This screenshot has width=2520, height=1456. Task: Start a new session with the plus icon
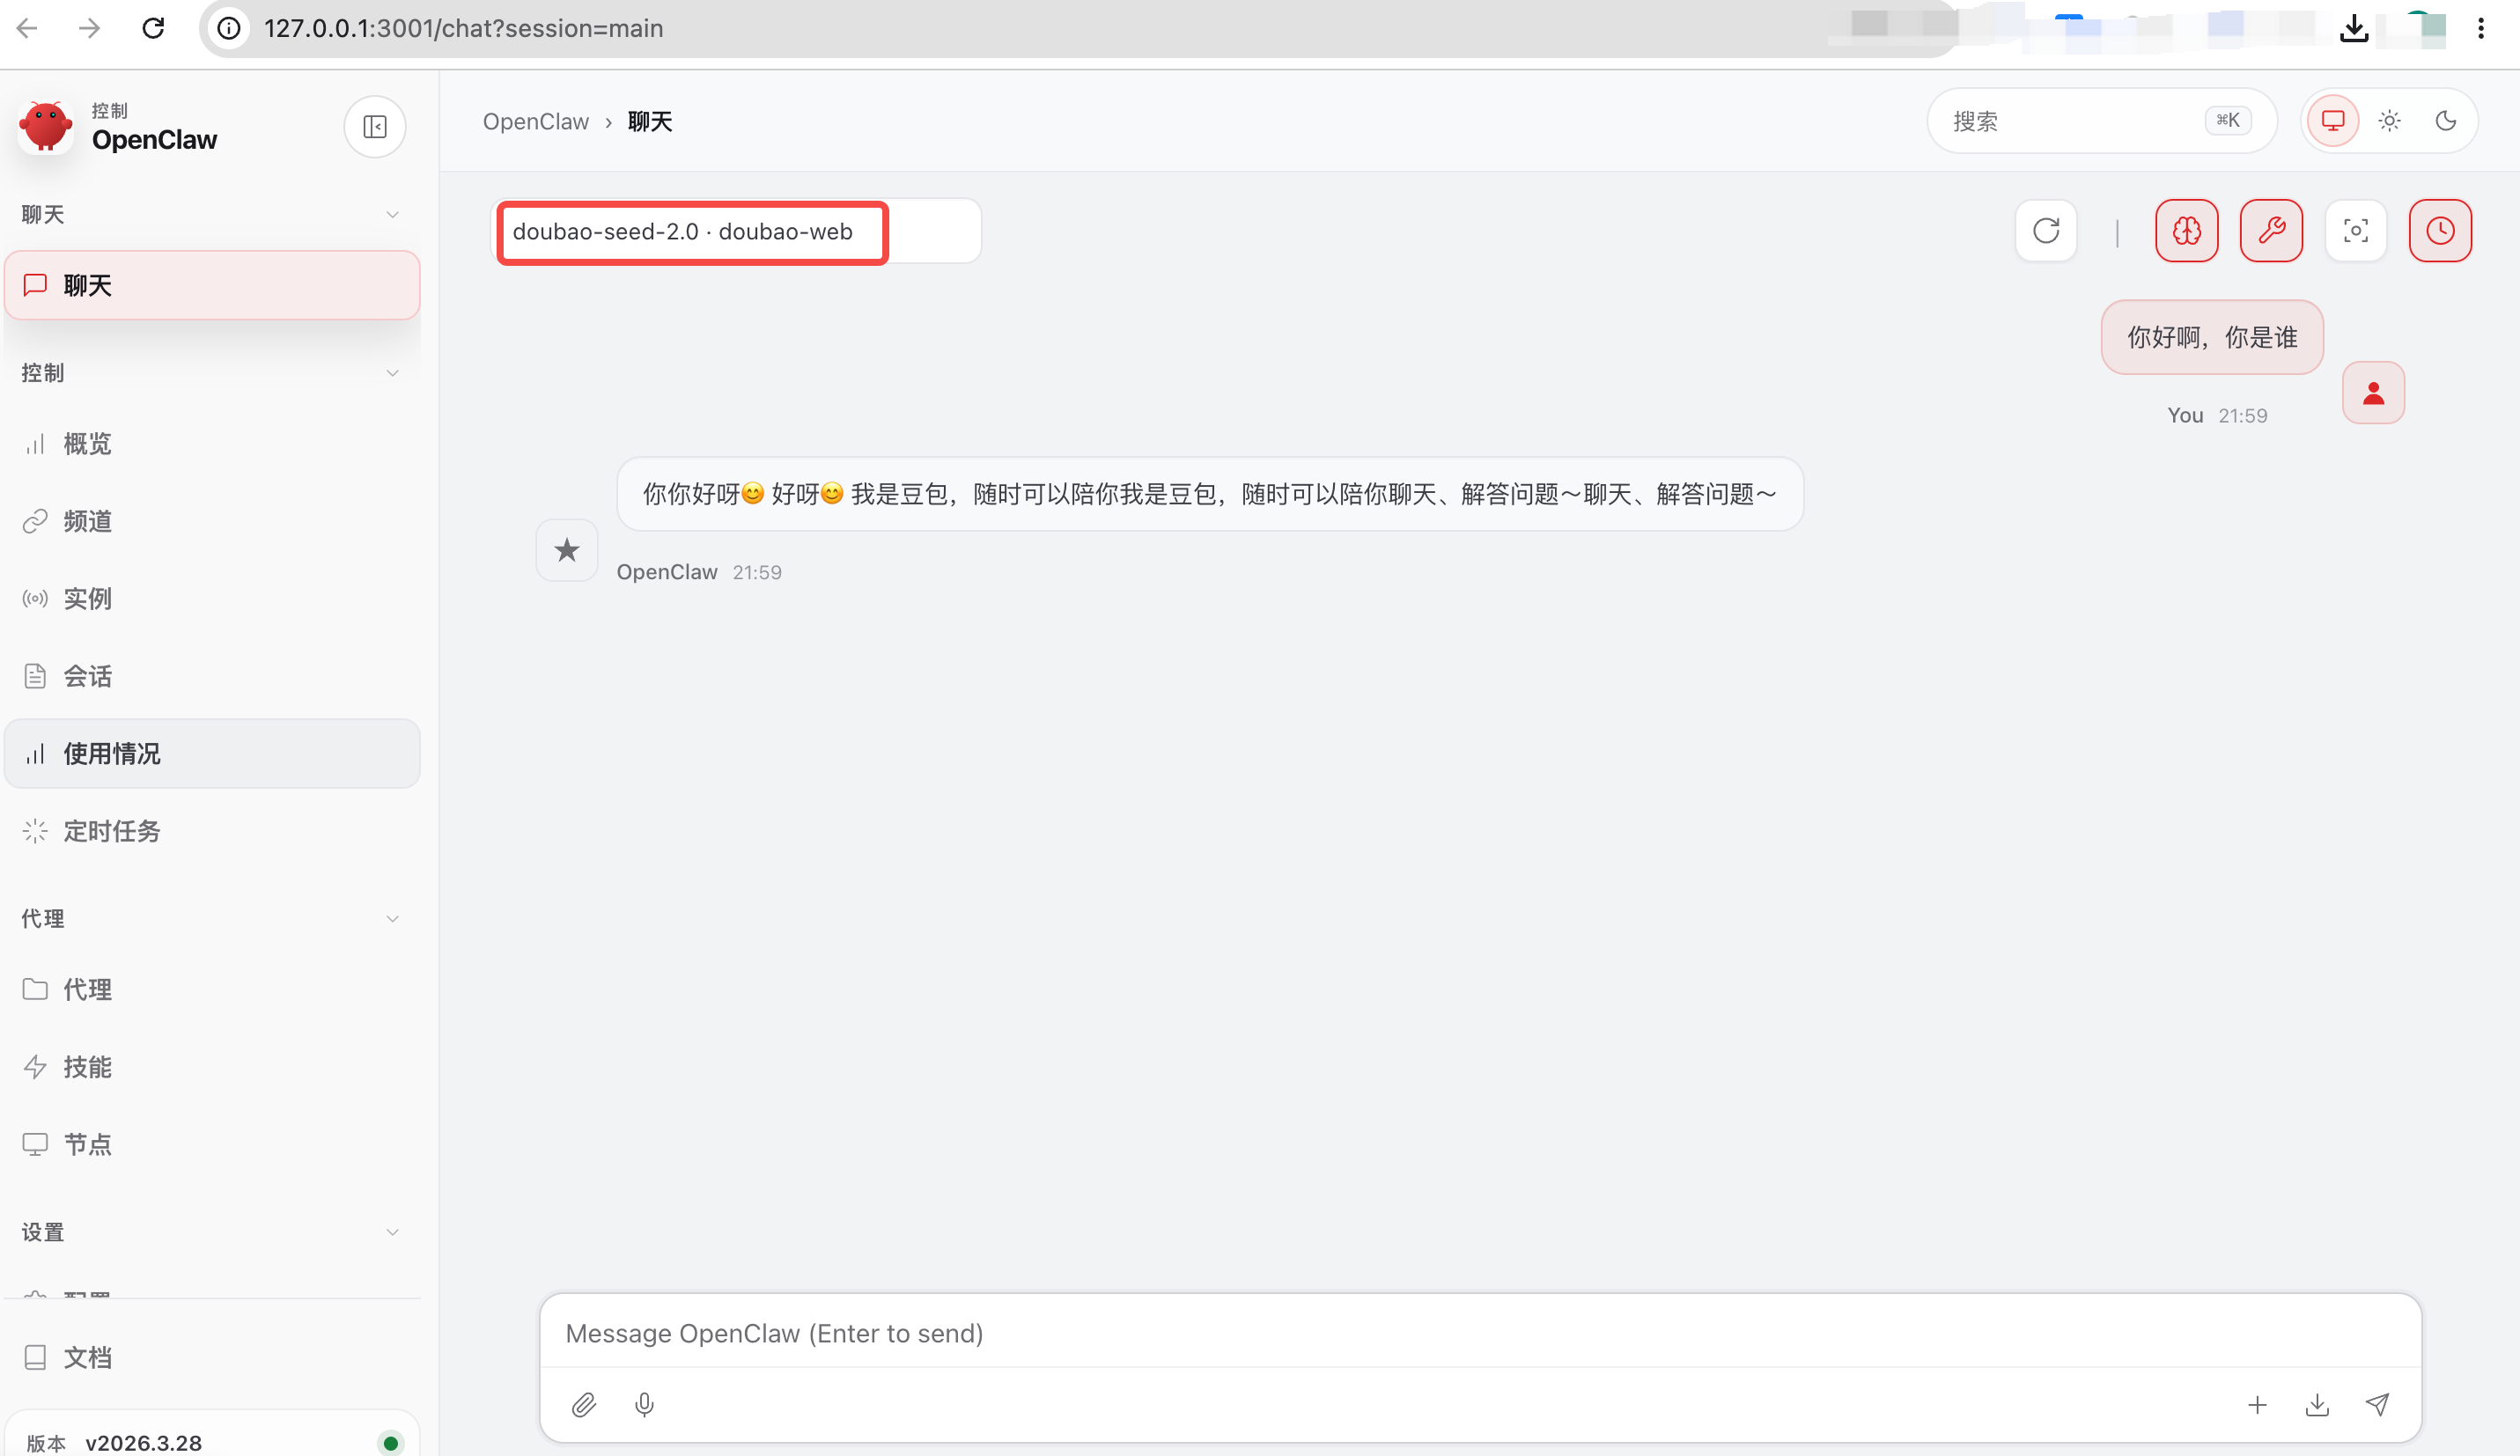(2257, 1405)
